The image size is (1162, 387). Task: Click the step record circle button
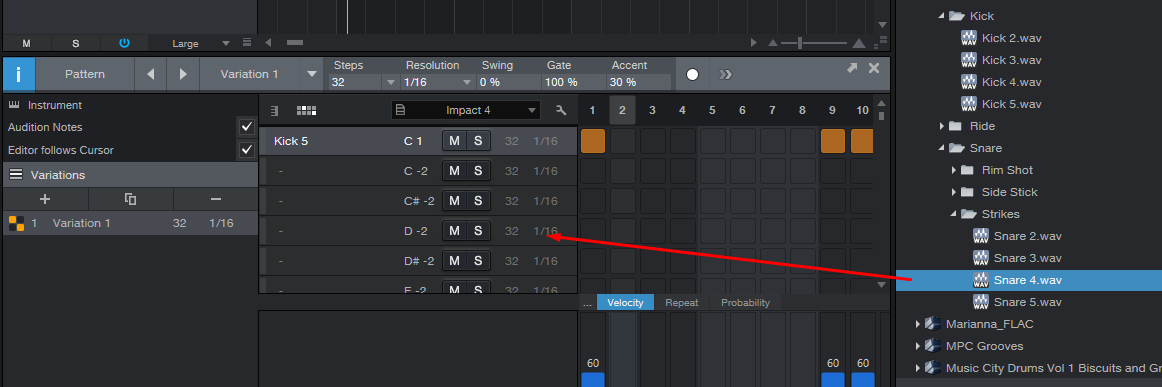[x=692, y=74]
